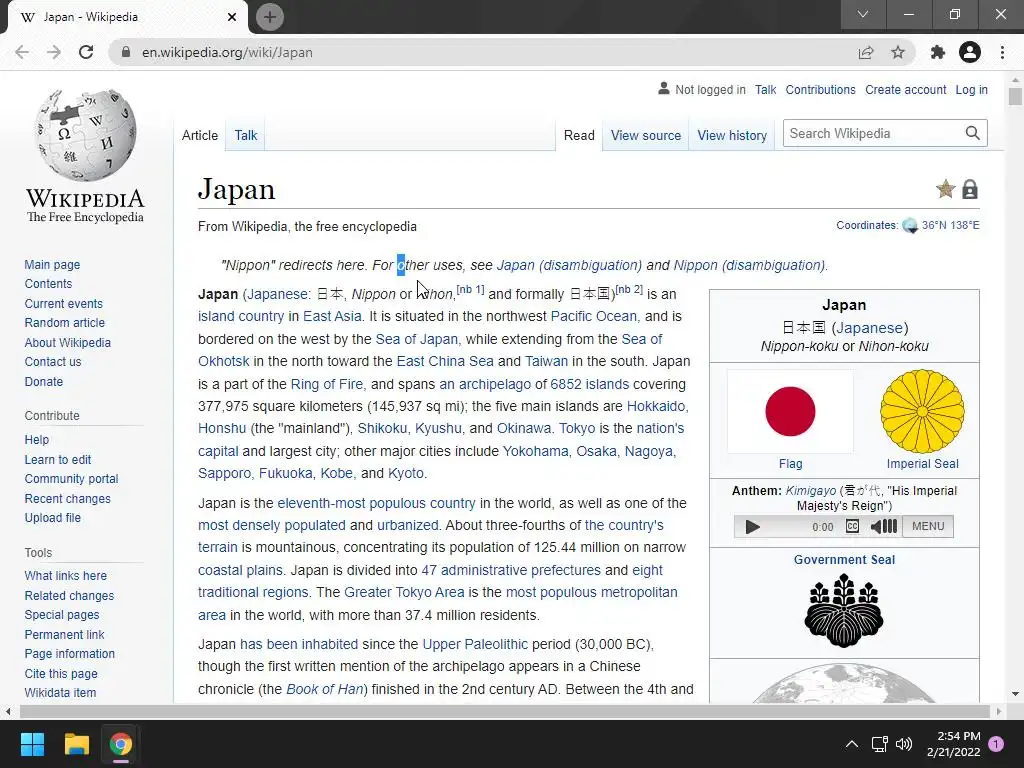Click the Donate sidebar link
This screenshot has width=1024, height=768.
pyautogui.click(x=44, y=381)
